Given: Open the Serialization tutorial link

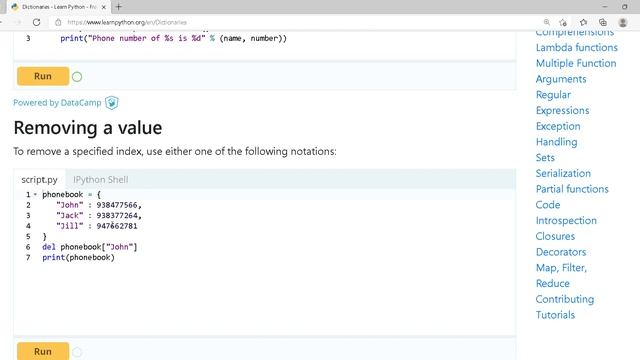Looking at the screenshot, I should pos(563,173).
